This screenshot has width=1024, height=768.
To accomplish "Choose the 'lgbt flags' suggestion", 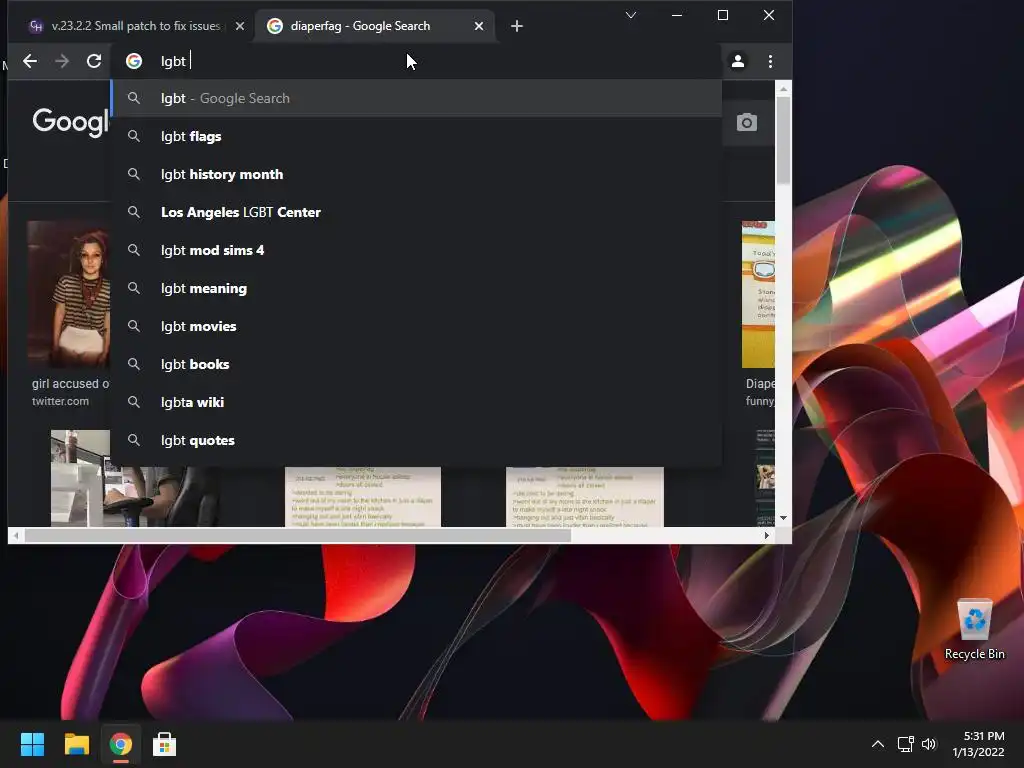I will [x=417, y=136].
